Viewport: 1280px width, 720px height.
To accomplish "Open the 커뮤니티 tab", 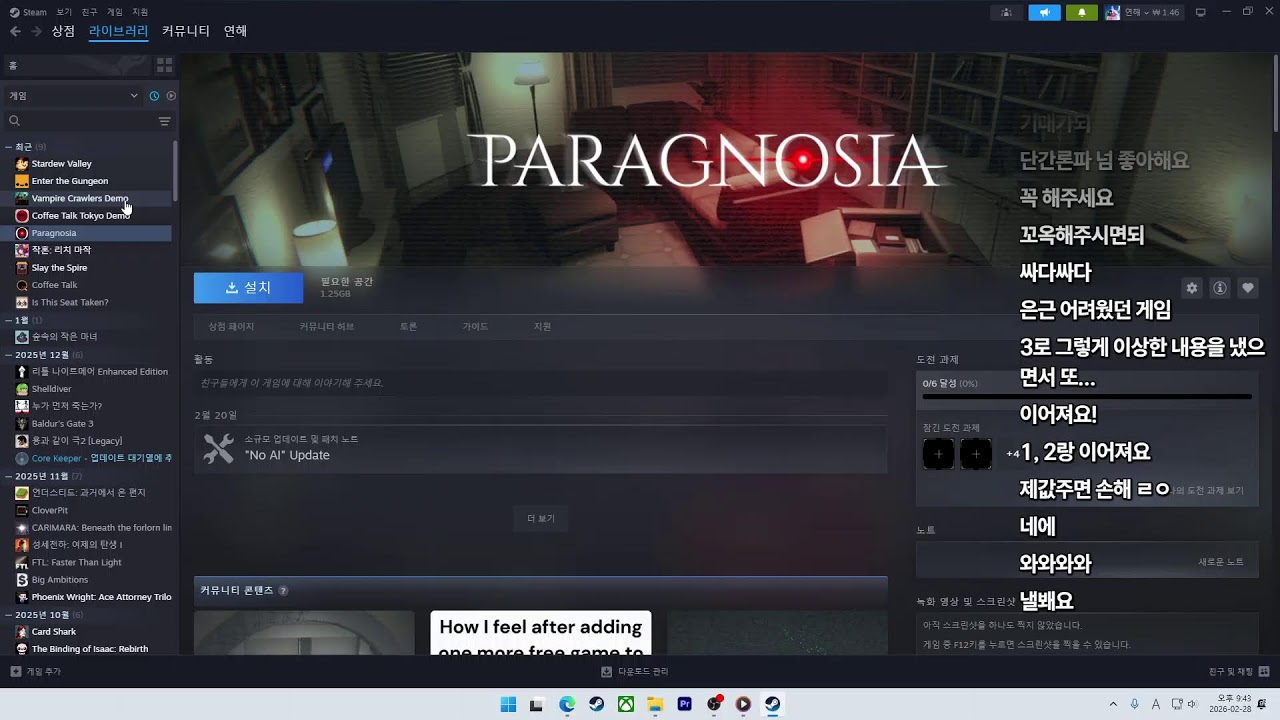I will (186, 31).
